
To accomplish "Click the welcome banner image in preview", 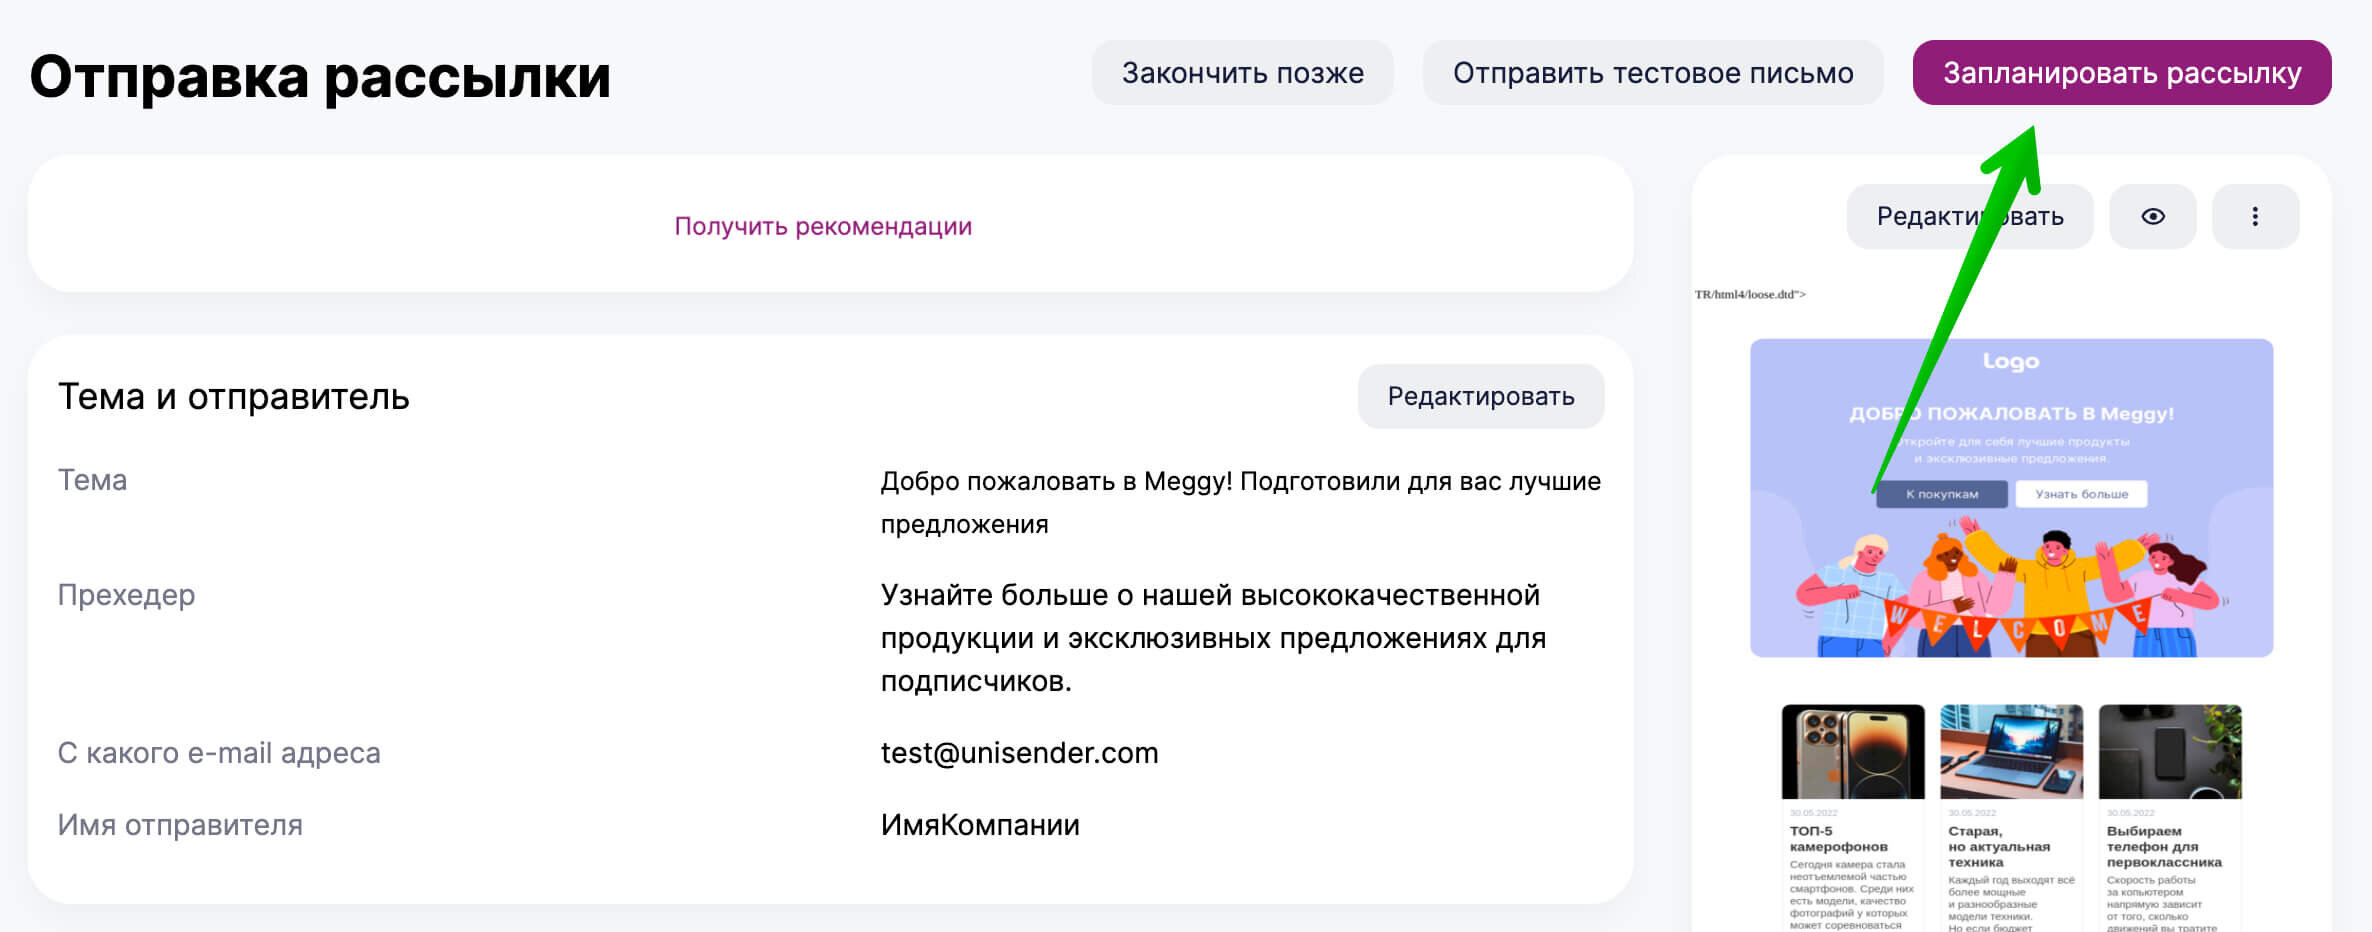I will point(2011,498).
